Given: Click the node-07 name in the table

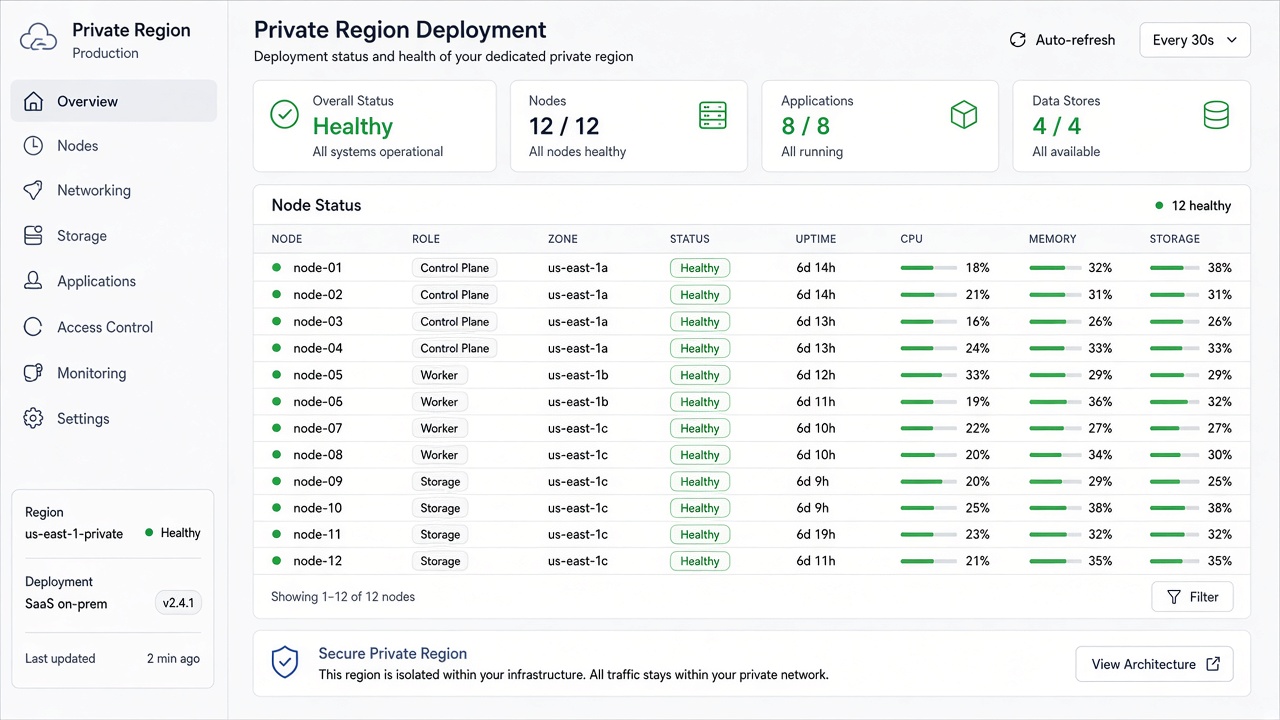Looking at the screenshot, I should tap(318, 428).
